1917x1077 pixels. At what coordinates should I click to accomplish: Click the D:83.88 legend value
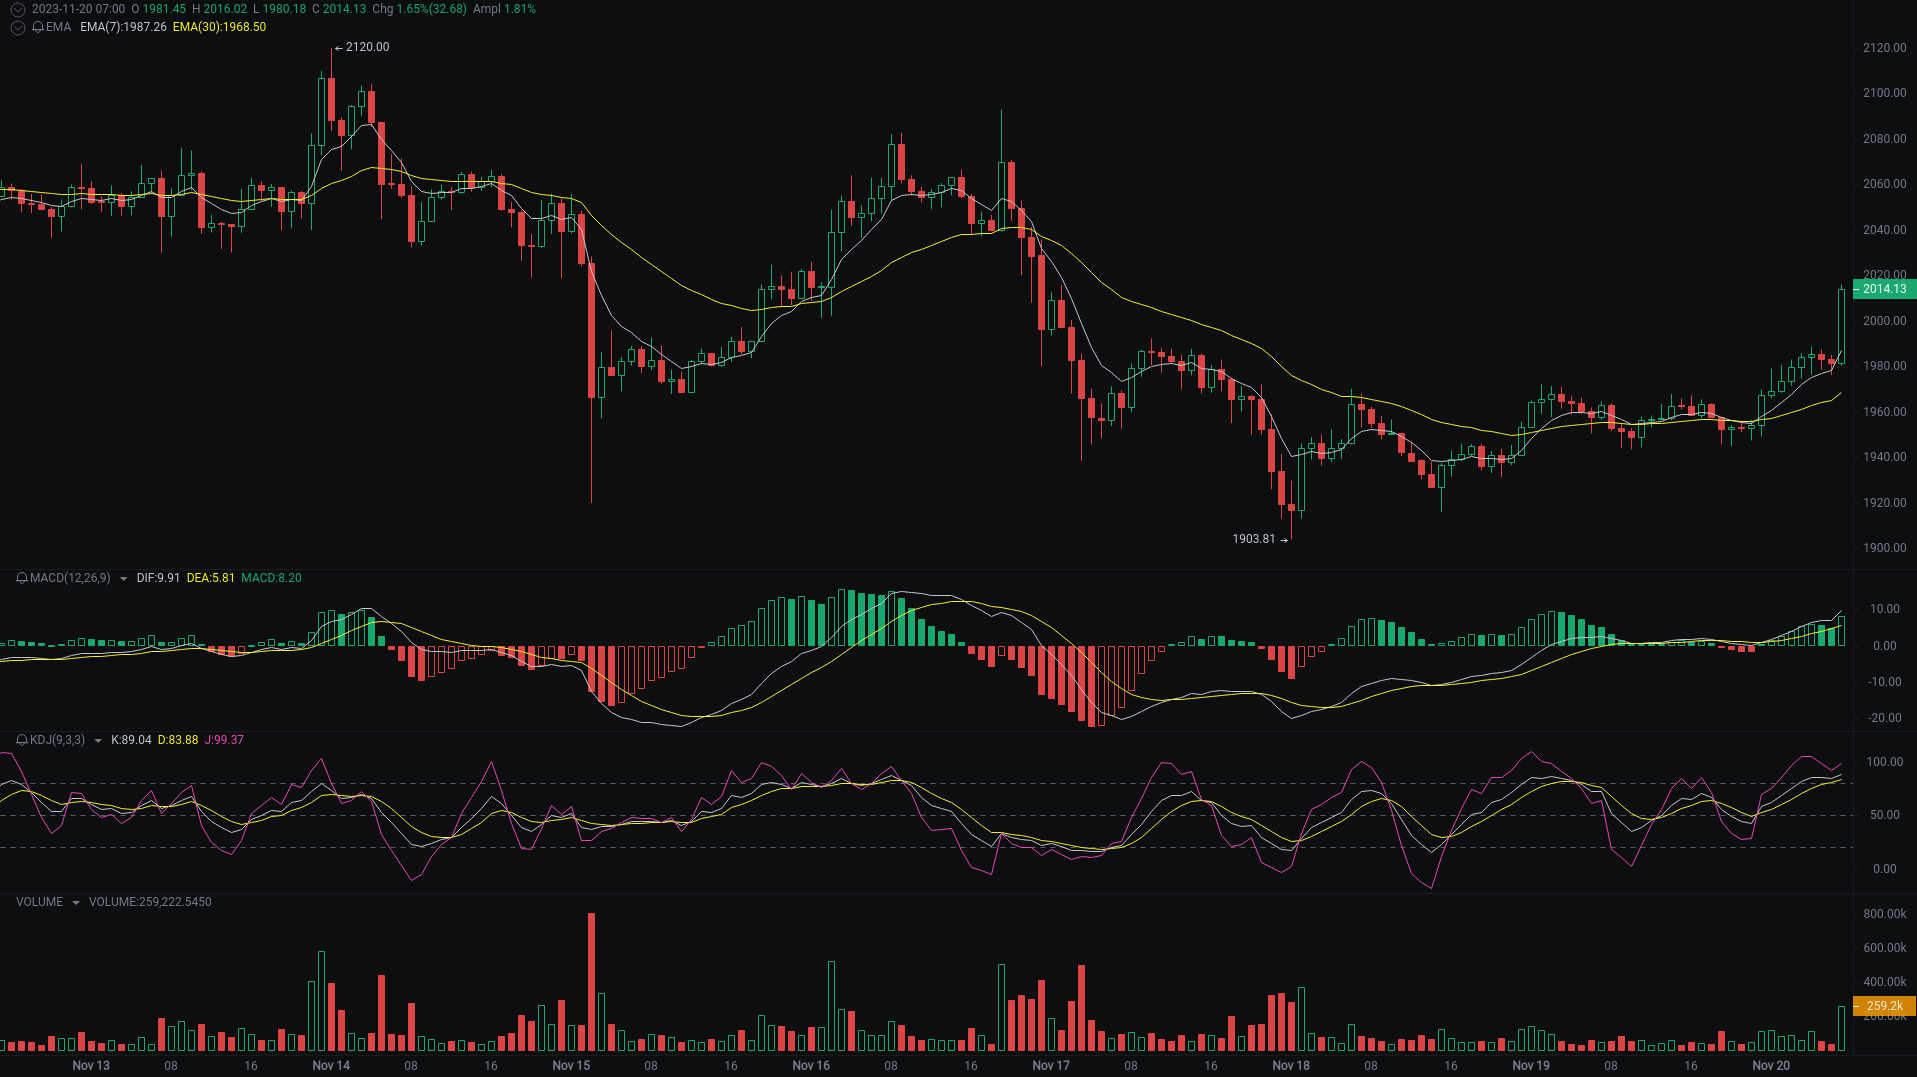point(178,740)
